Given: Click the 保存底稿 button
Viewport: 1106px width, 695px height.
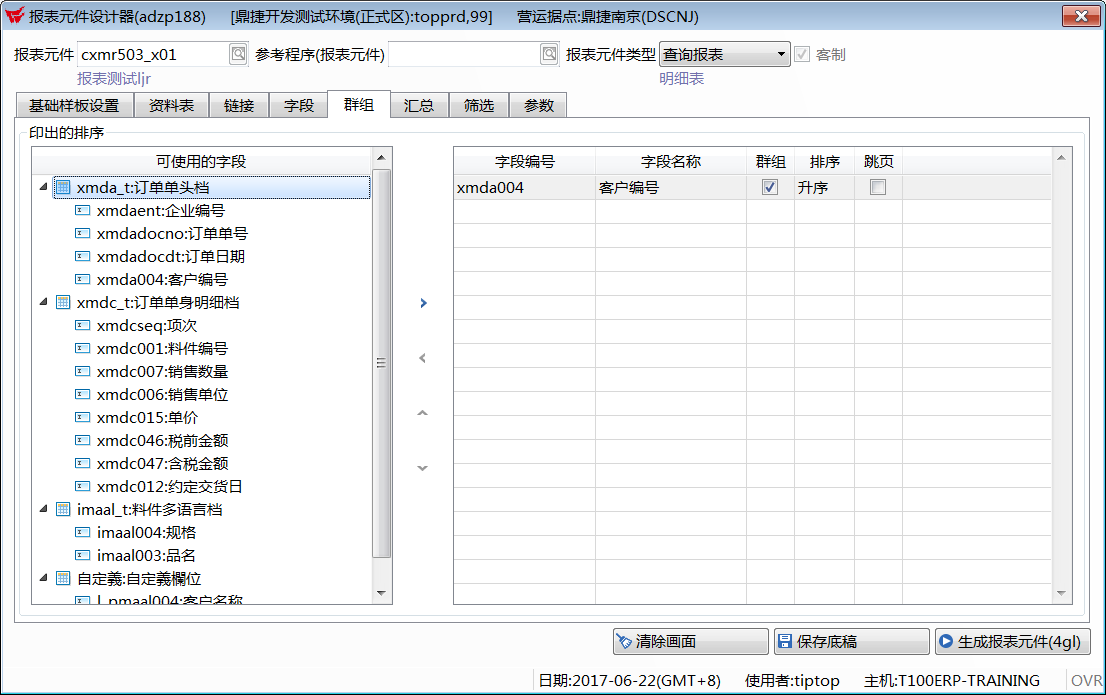Looking at the screenshot, I should click(x=851, y=641).
